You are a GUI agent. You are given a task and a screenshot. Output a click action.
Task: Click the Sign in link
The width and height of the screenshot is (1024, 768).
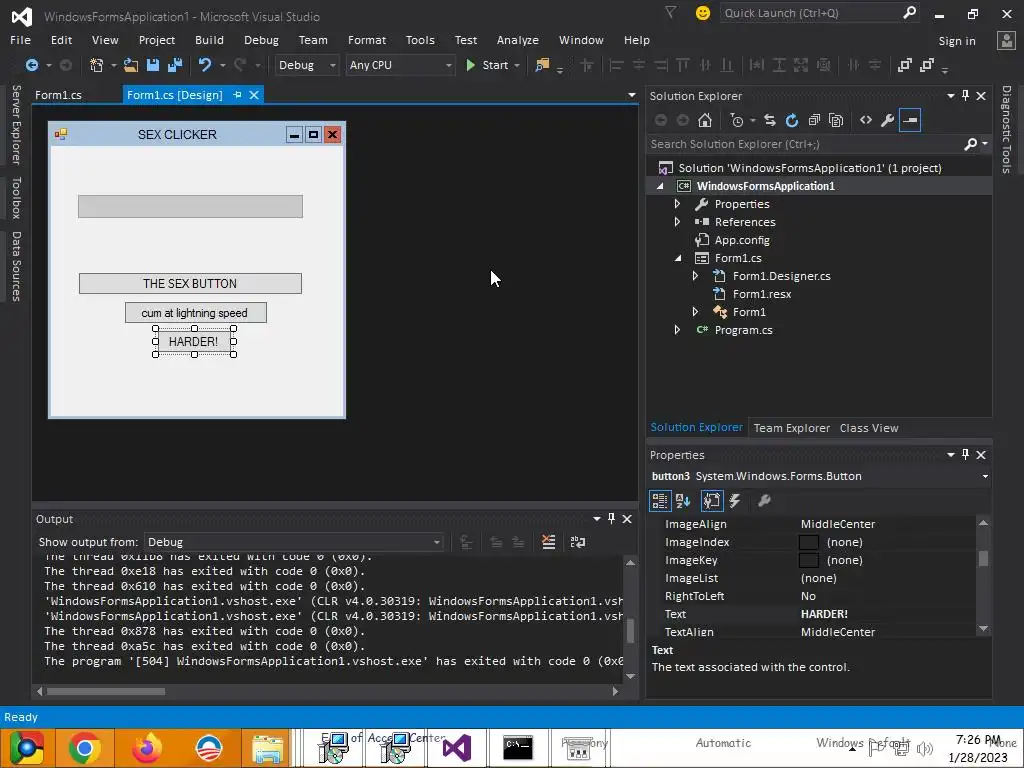(957, 40)
